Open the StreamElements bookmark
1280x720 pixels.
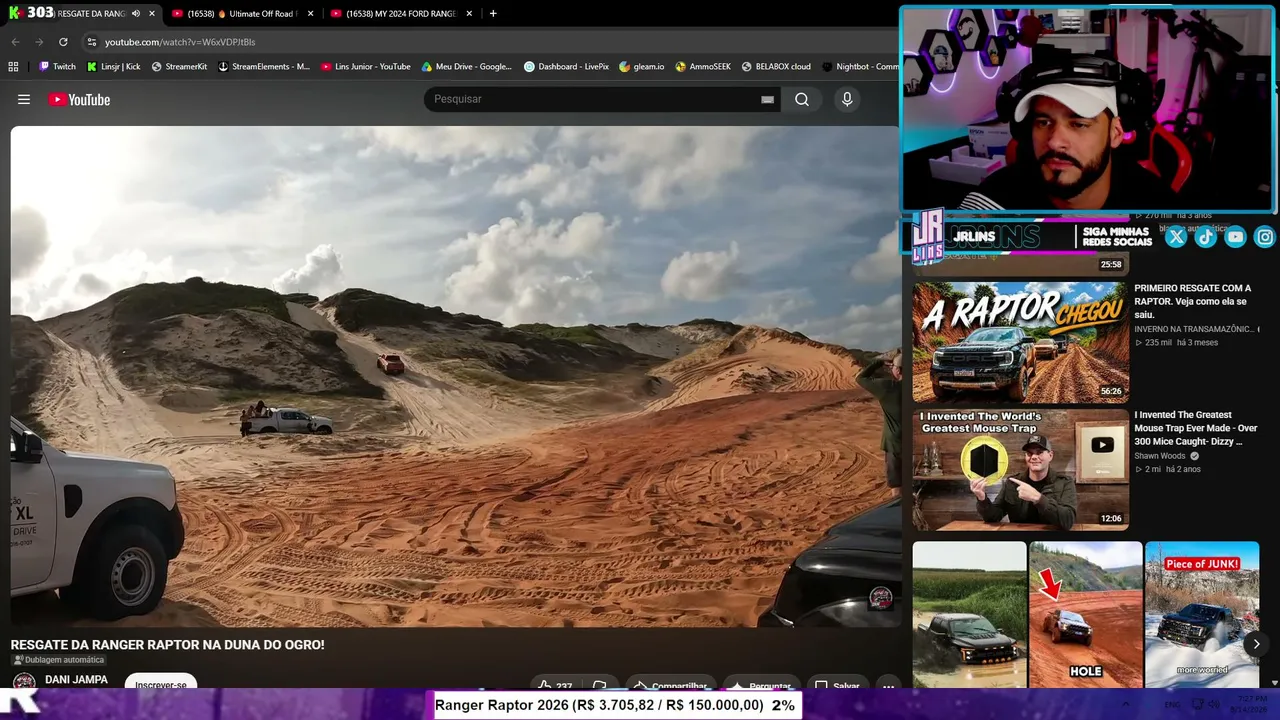pos(264,67)
